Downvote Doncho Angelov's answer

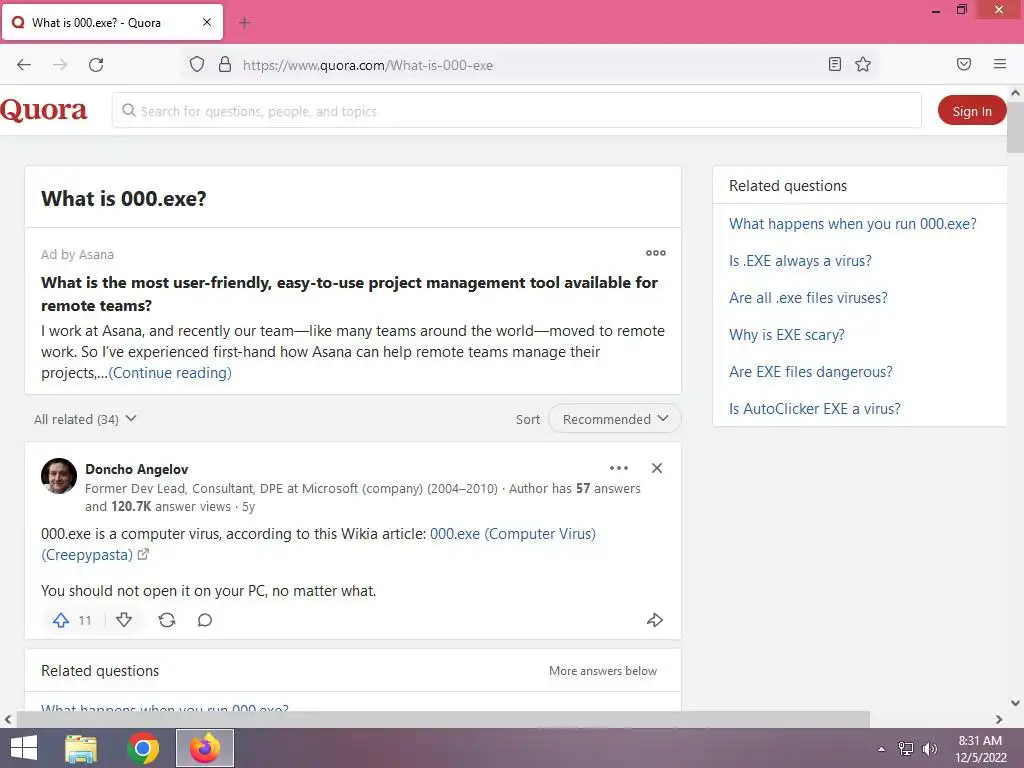tap(124, 620)
